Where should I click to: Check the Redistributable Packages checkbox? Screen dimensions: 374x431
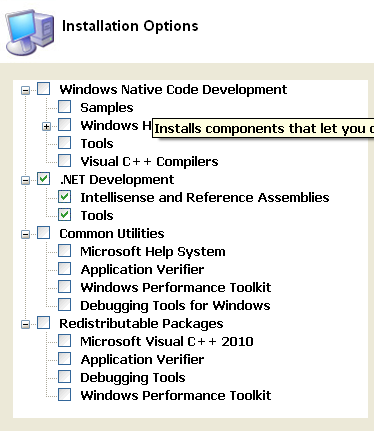43,323
